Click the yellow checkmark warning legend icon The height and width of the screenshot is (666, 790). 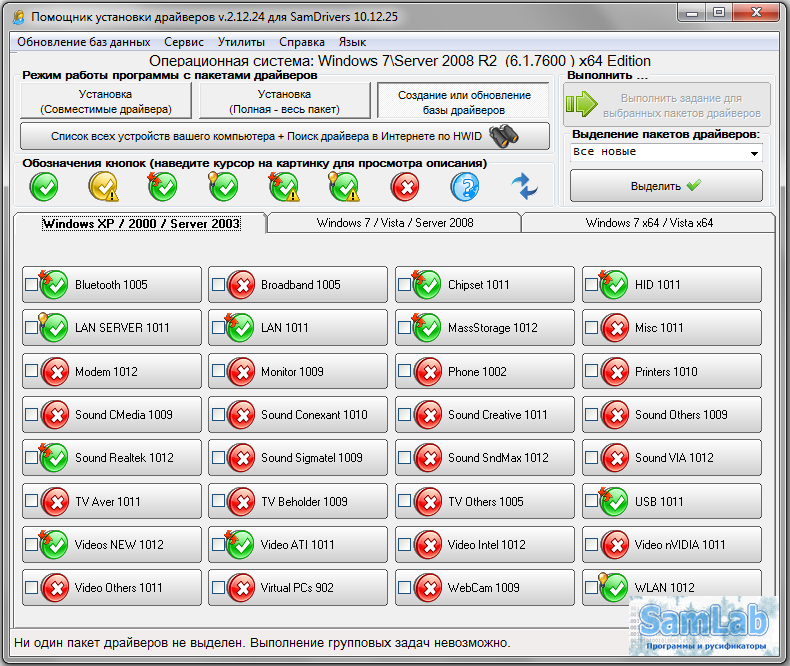pos(104,186)
